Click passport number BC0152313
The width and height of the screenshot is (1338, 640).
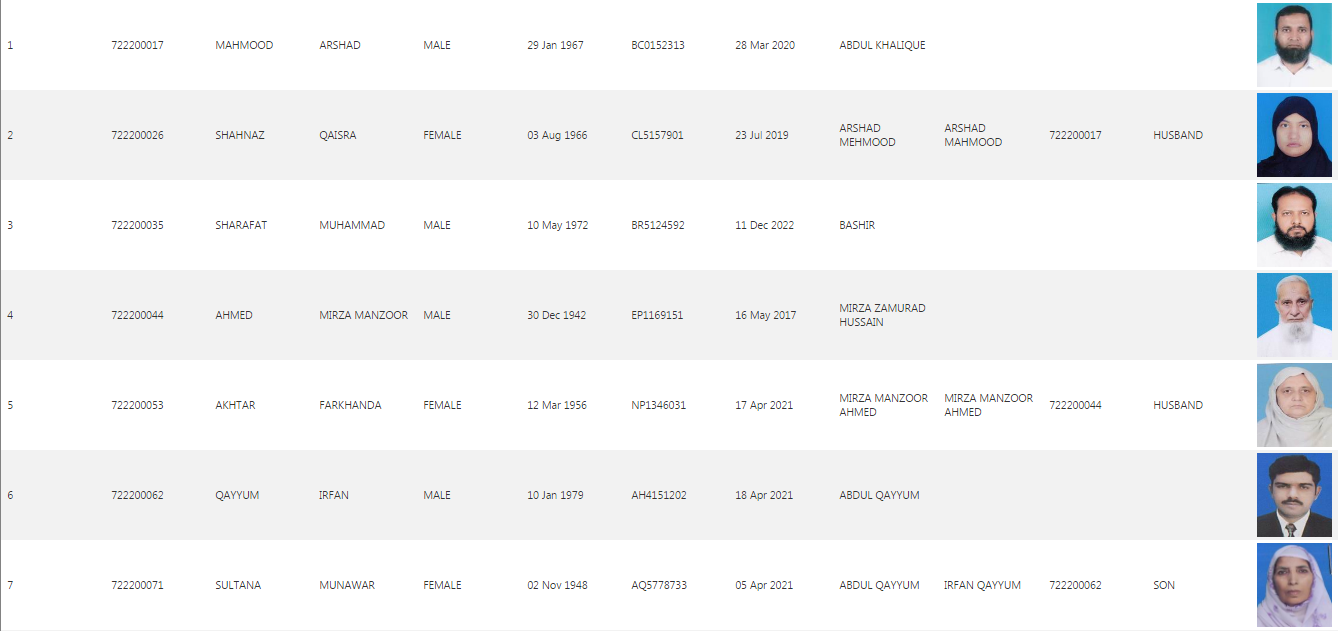click(657, 45)
